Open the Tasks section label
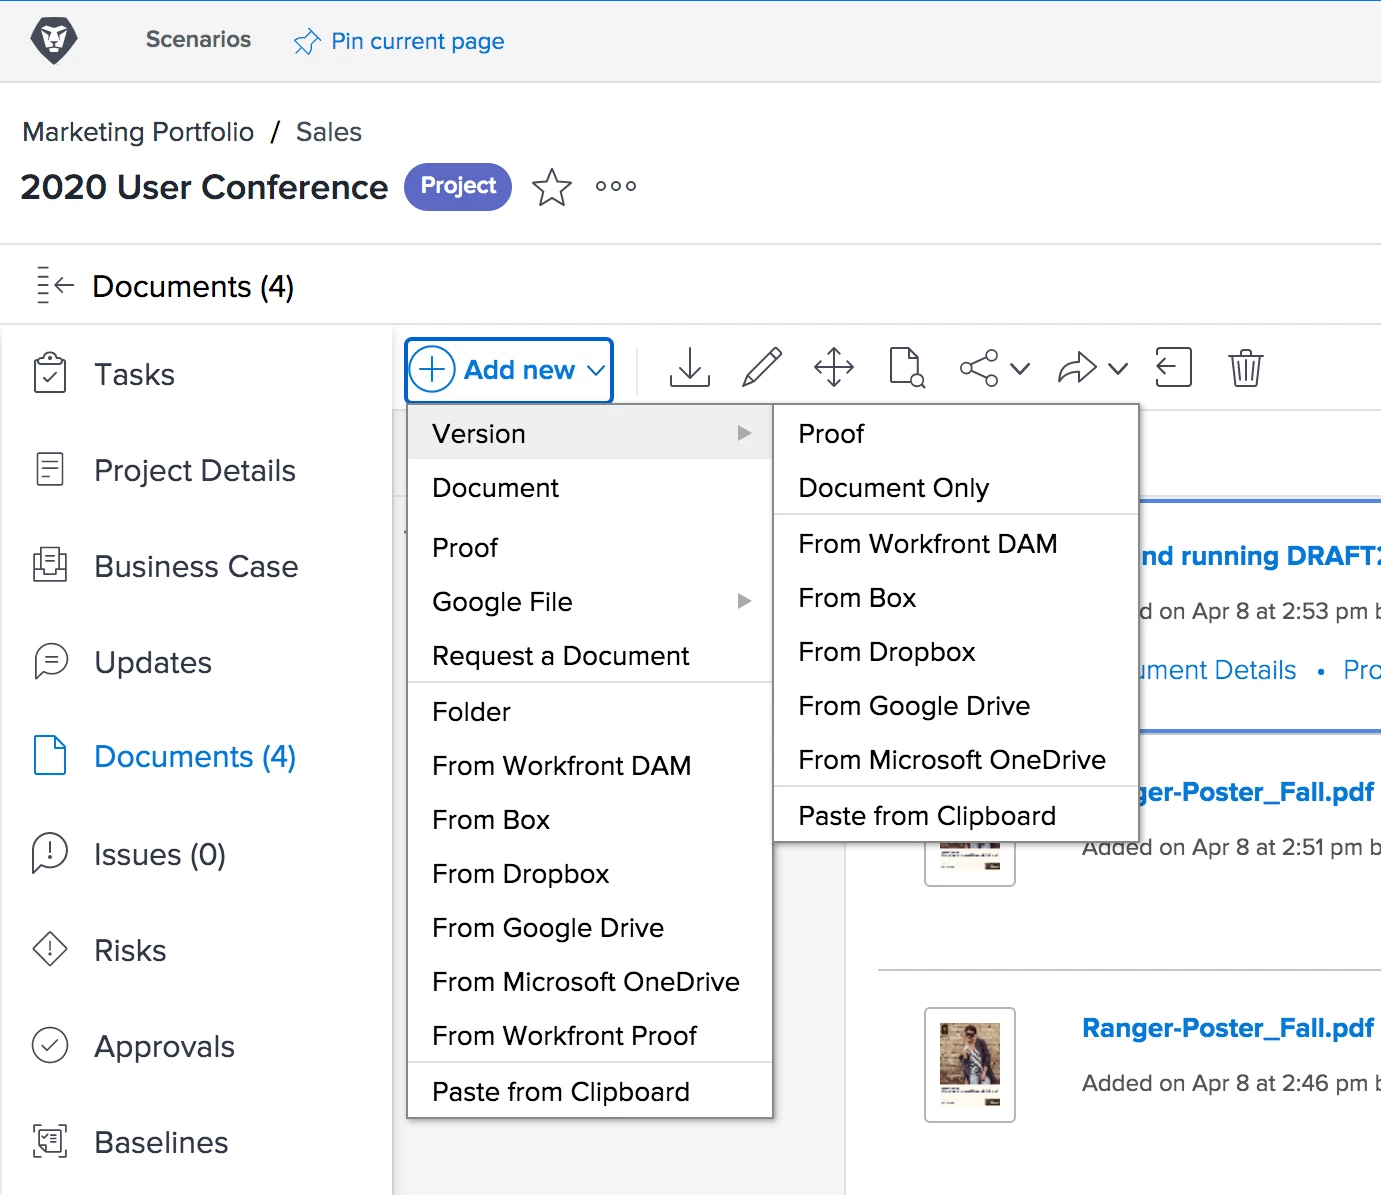 click(x=134, y=374)
